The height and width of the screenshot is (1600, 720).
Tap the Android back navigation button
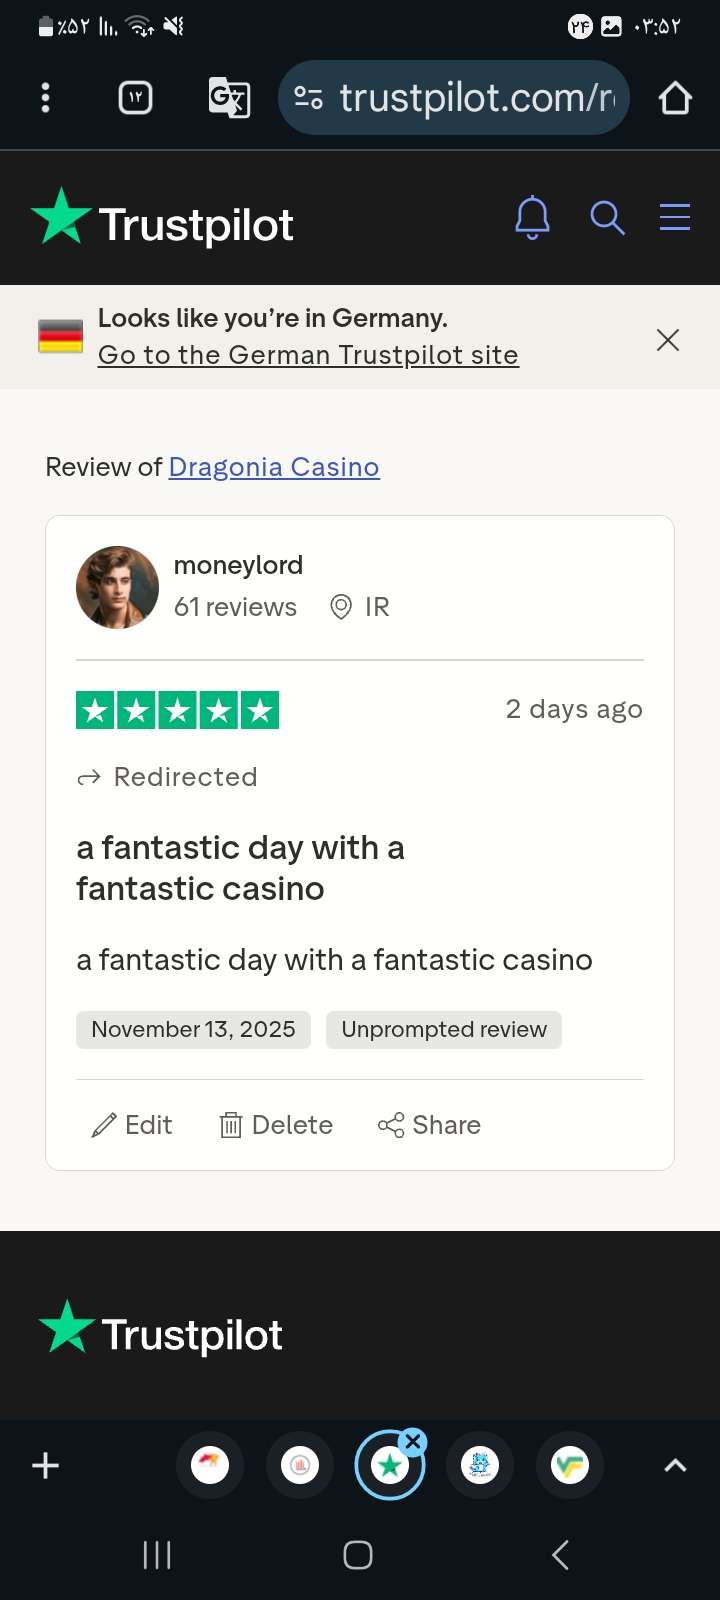point(561,1555)
